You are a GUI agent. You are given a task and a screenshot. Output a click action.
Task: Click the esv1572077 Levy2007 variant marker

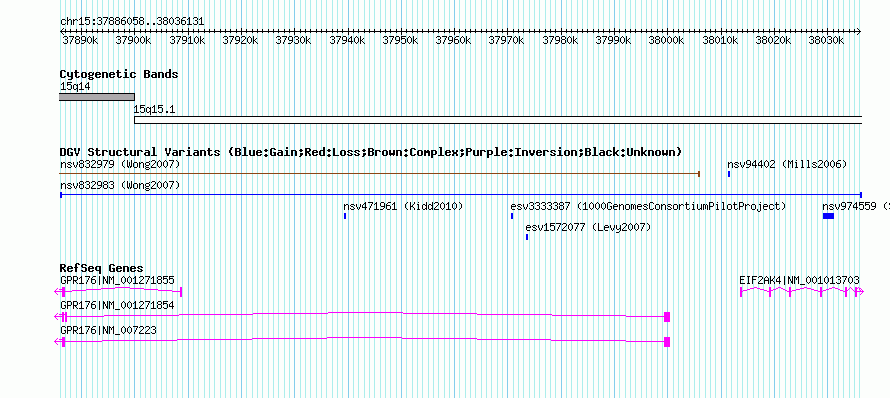point(527,237)
